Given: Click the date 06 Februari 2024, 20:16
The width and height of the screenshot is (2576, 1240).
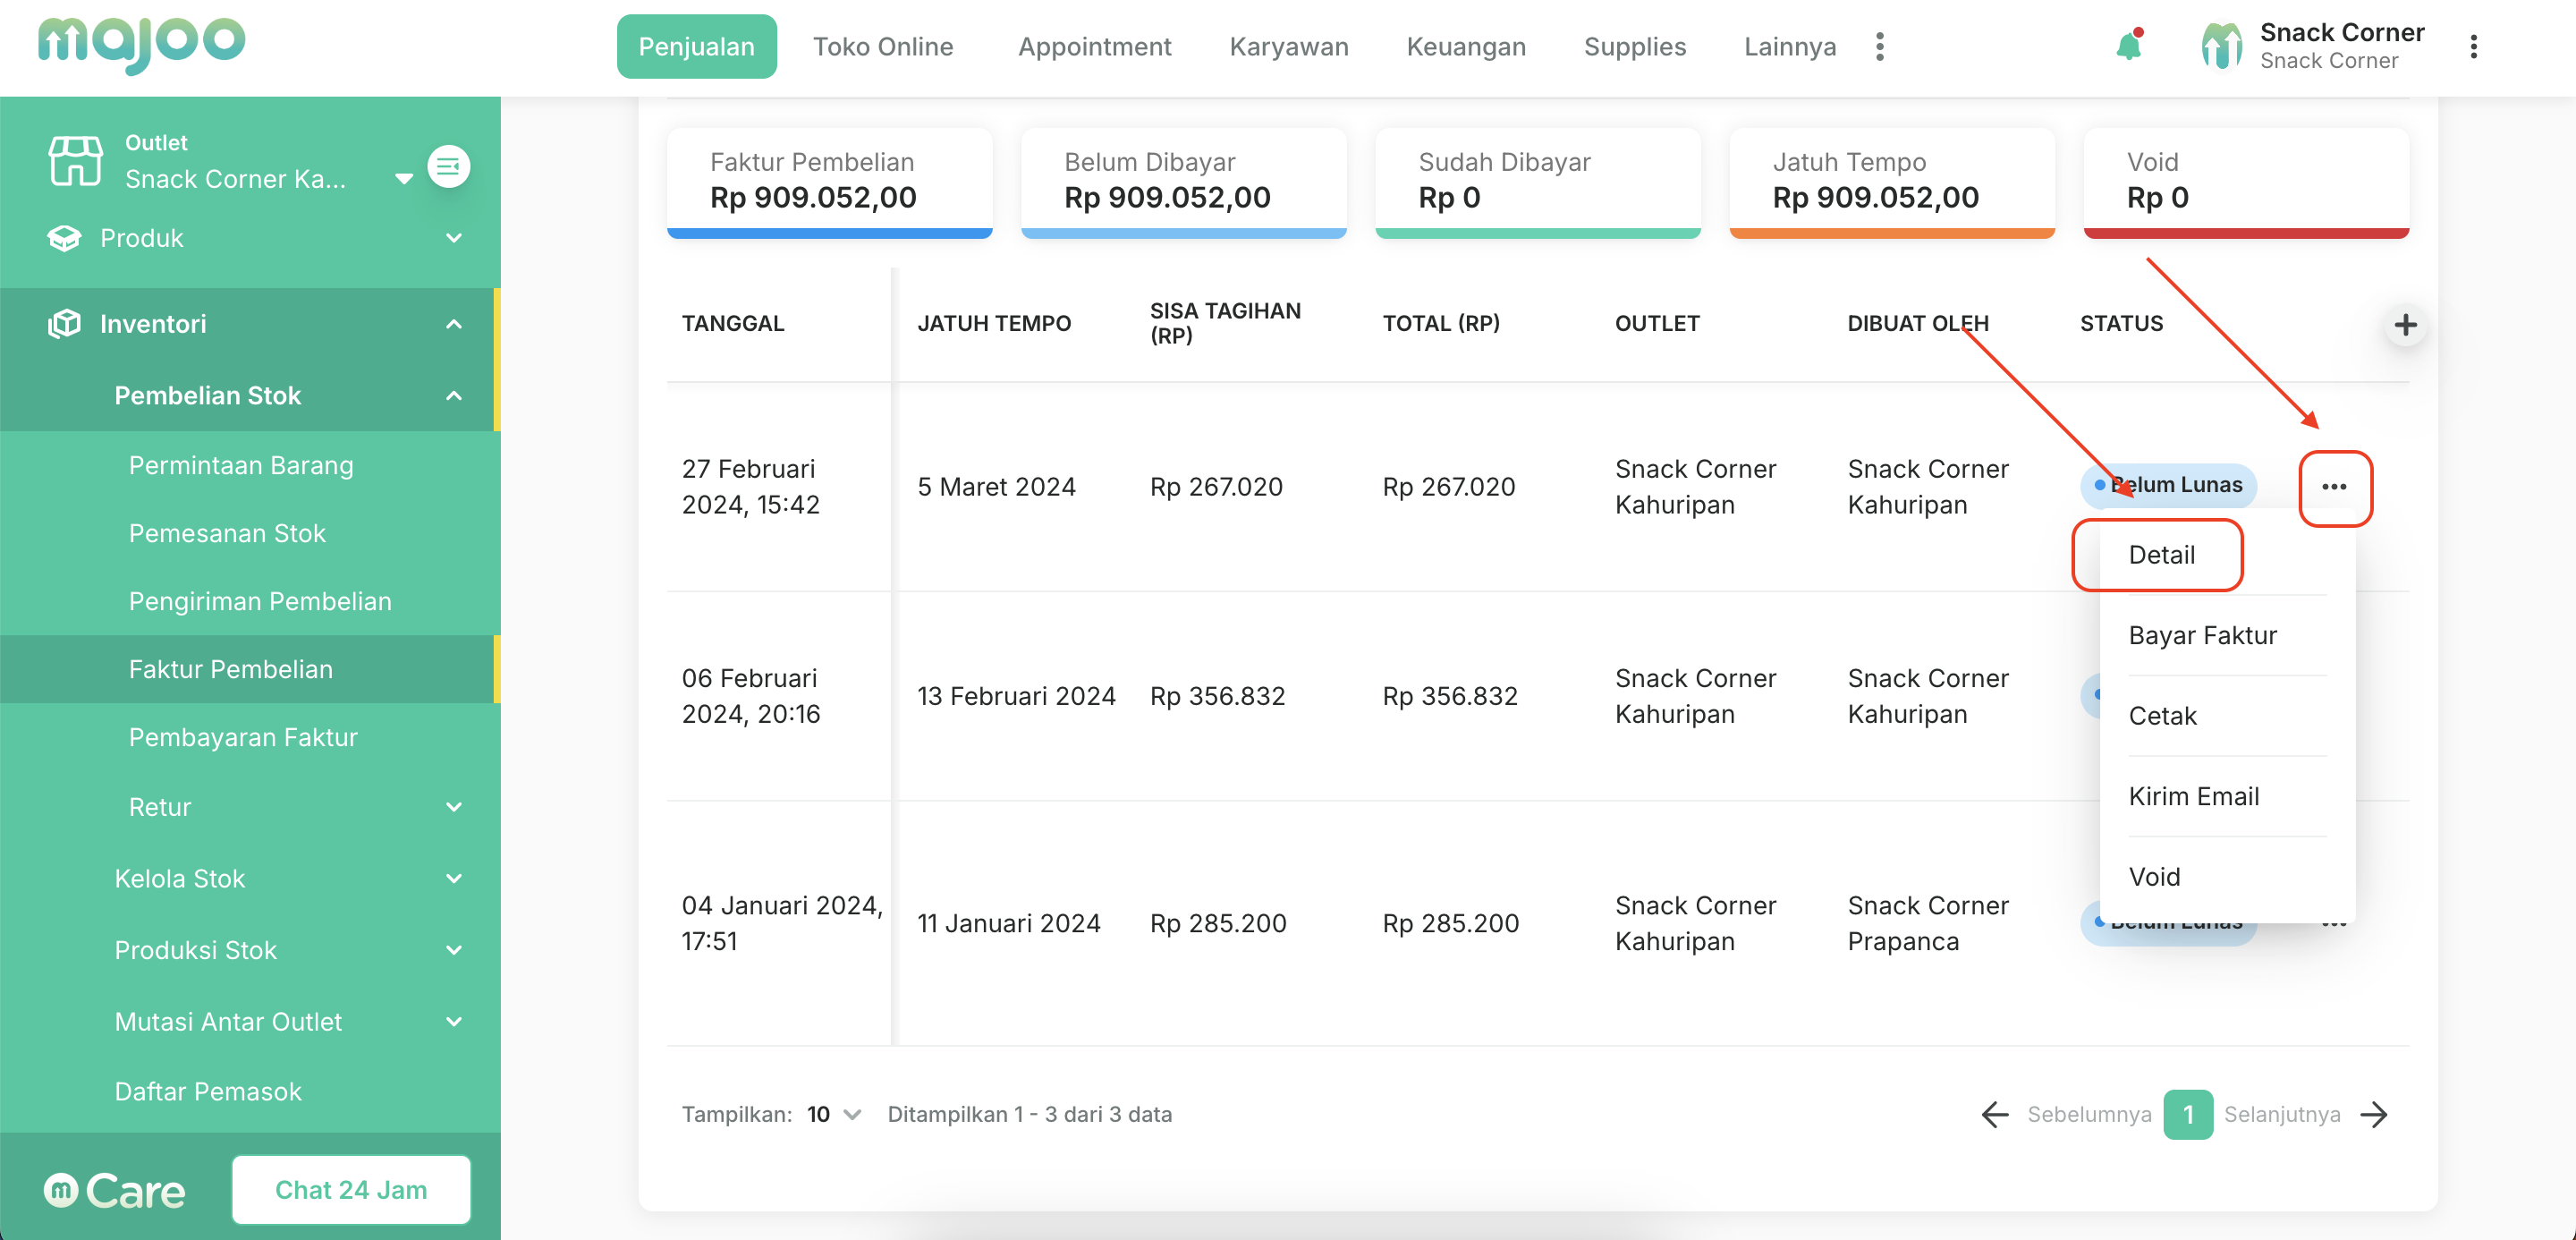Looking at the screenshot, I should (x=751, y=696).
